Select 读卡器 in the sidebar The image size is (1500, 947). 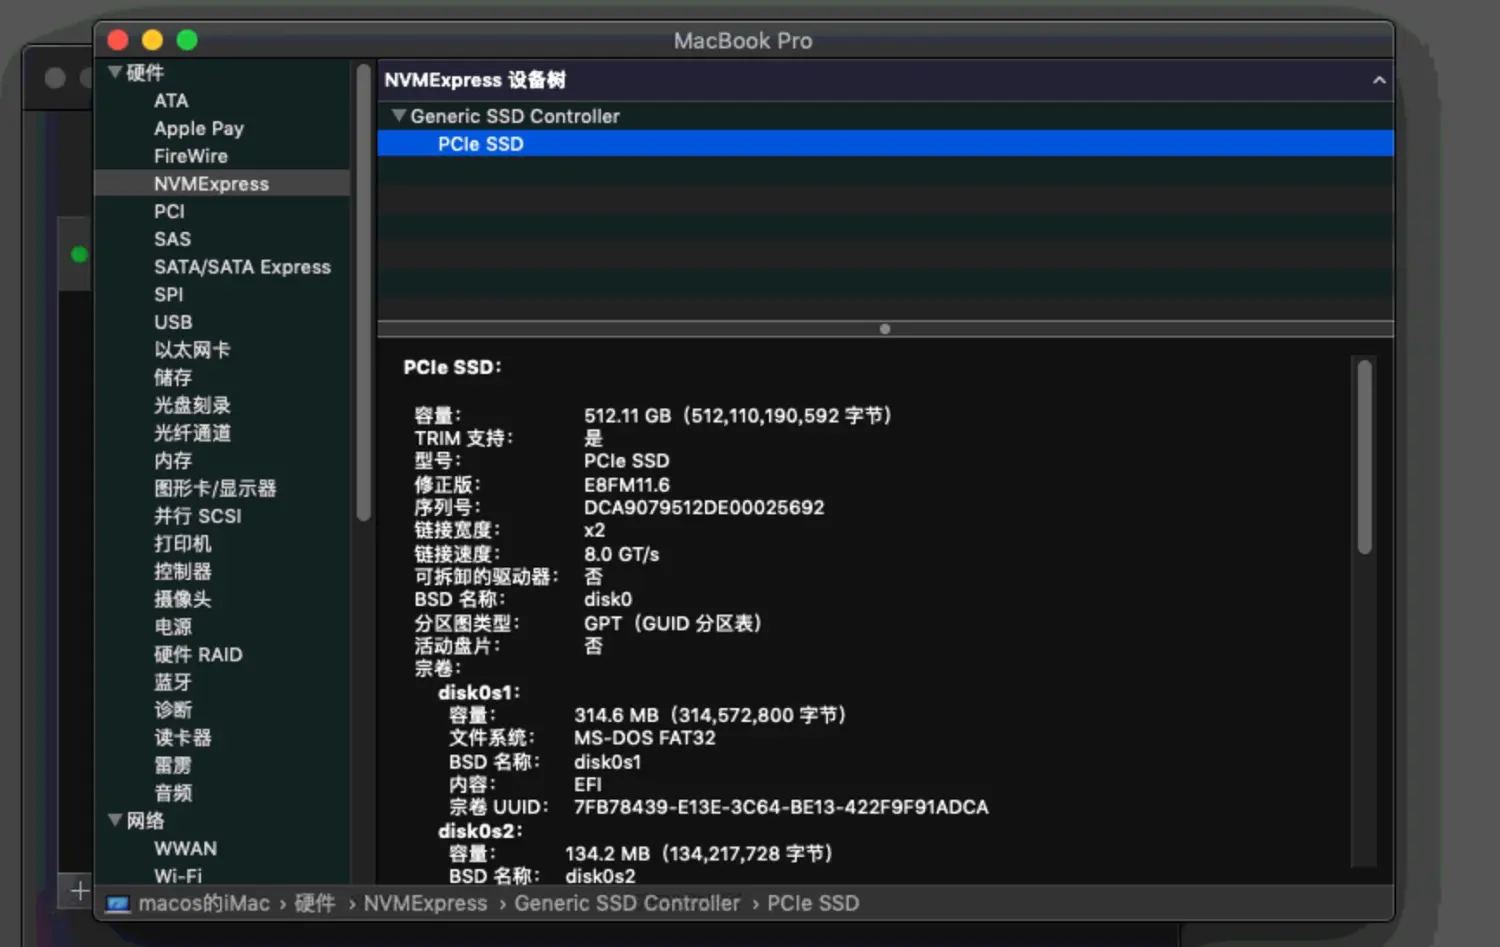182,738
